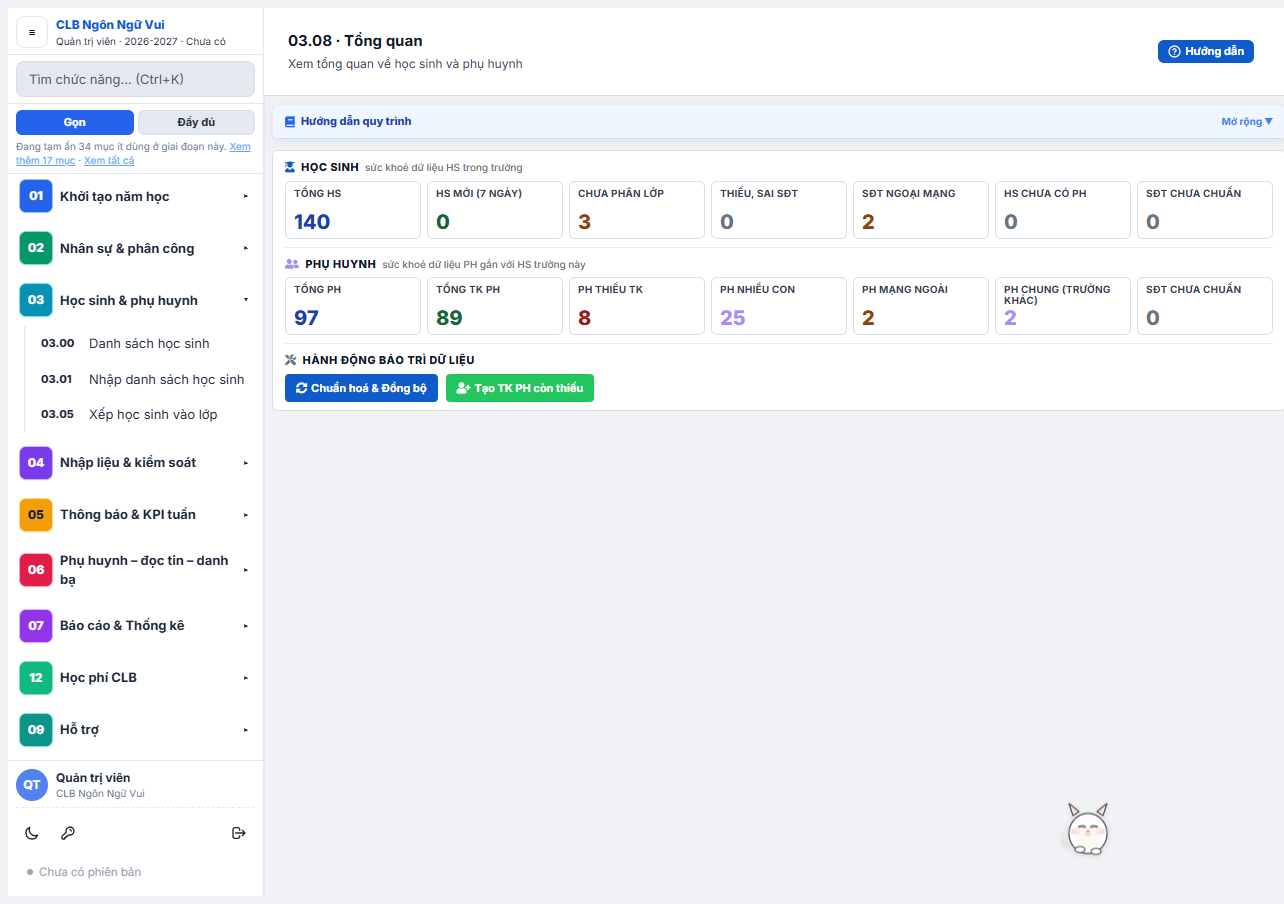The width and height of the screenshot is (1284, 904).
Task: Click the Xem tất cả link
Action: coord(109,160)
